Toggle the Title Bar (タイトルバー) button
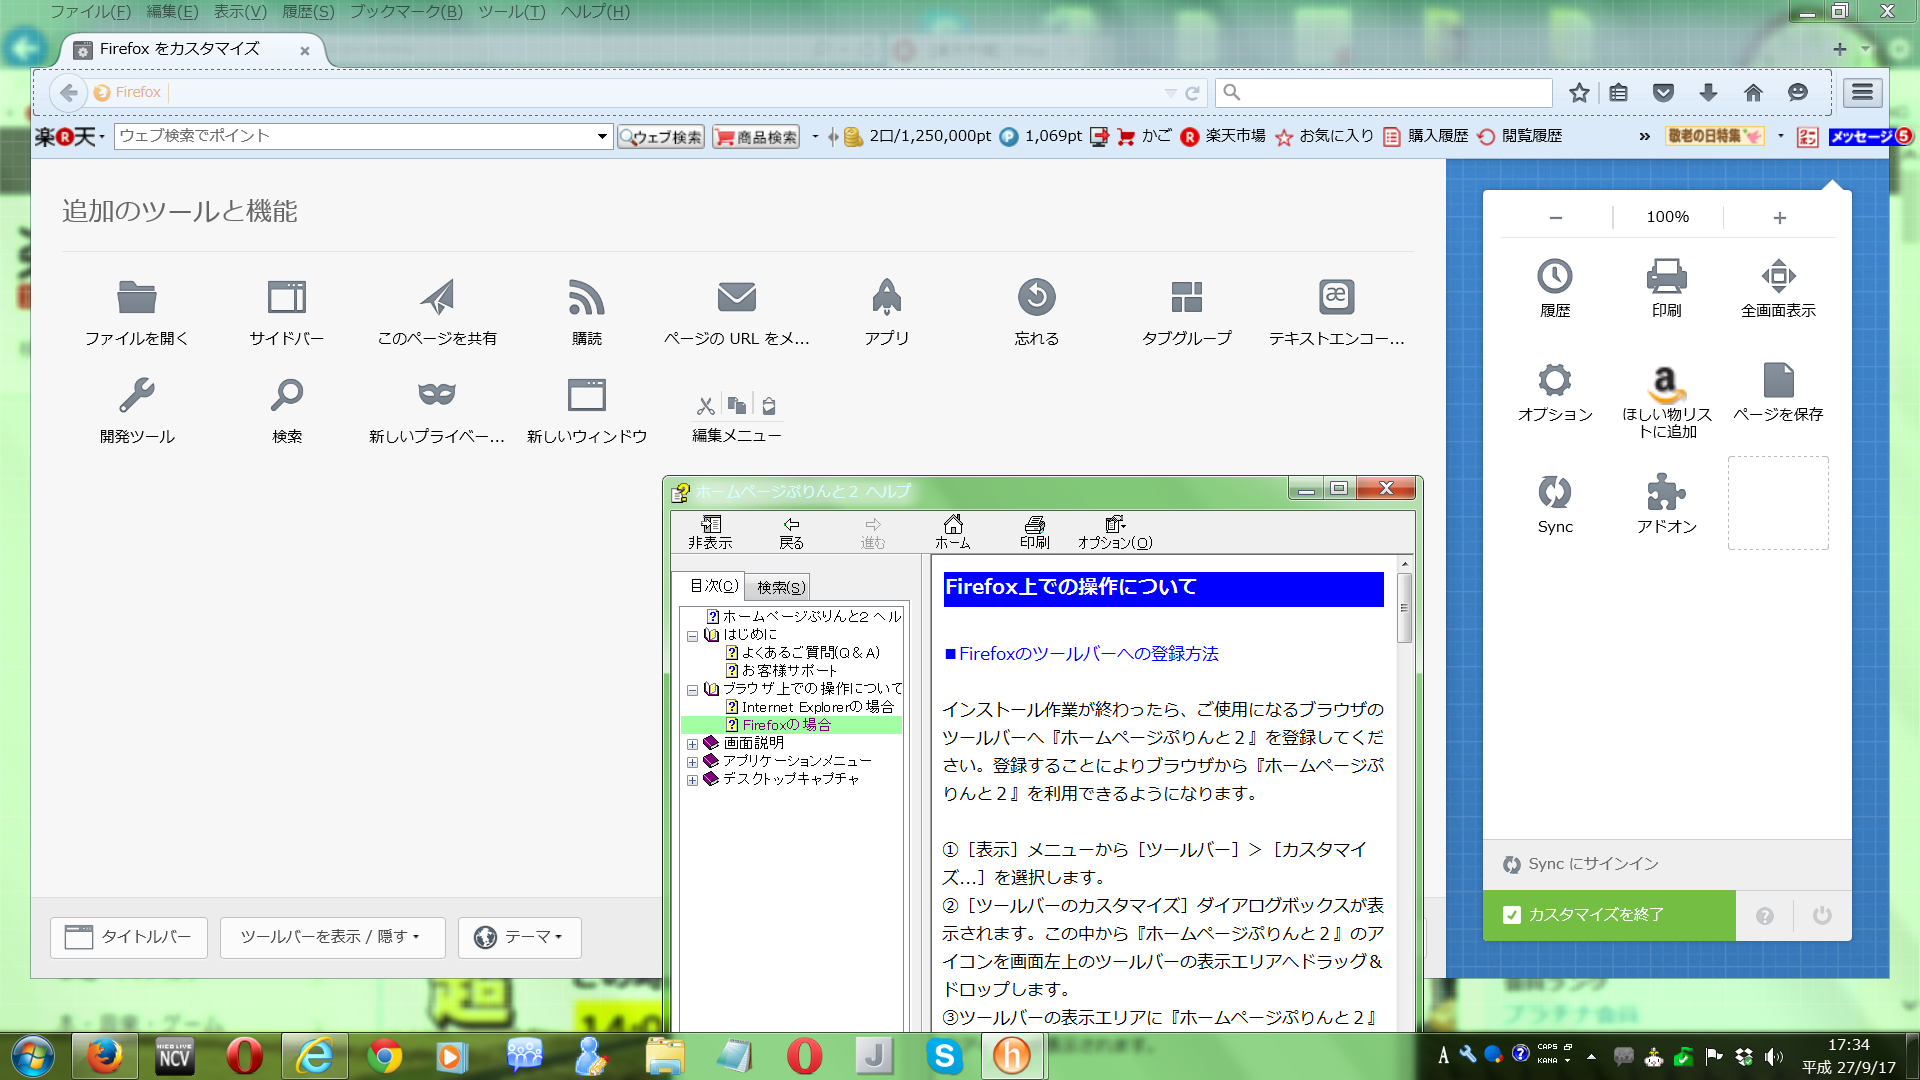 click(x=129, y=937)
